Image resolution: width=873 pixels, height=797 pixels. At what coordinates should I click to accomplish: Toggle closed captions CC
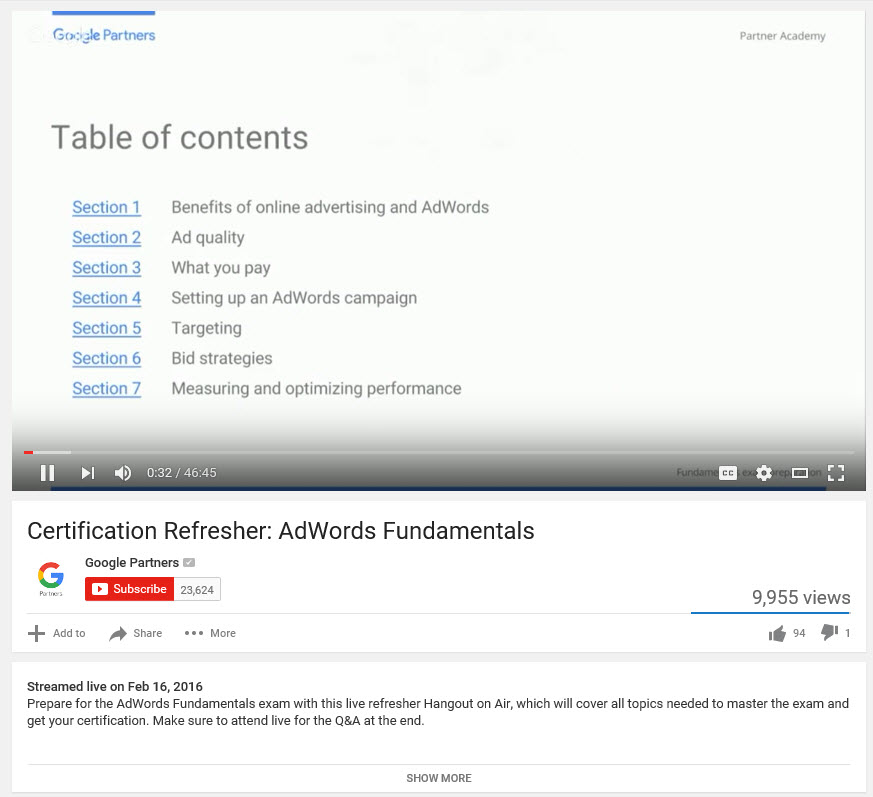(728, 473)
